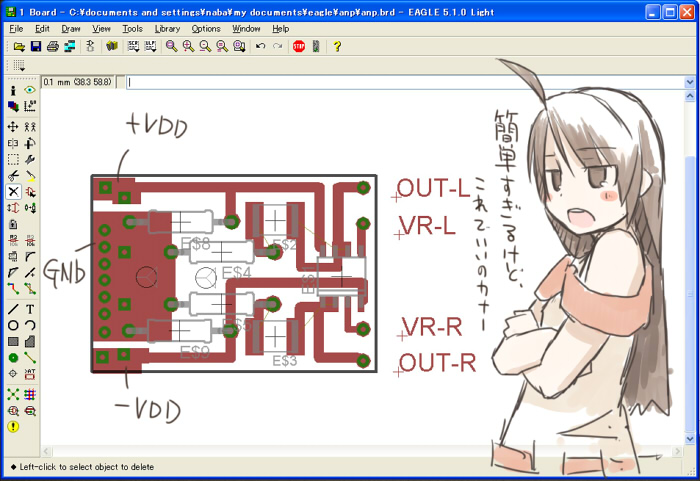The width and height of the screenshot is (700, 481).
Task: Click the yellow question mark Help icon
Action: tap(337, 46)
